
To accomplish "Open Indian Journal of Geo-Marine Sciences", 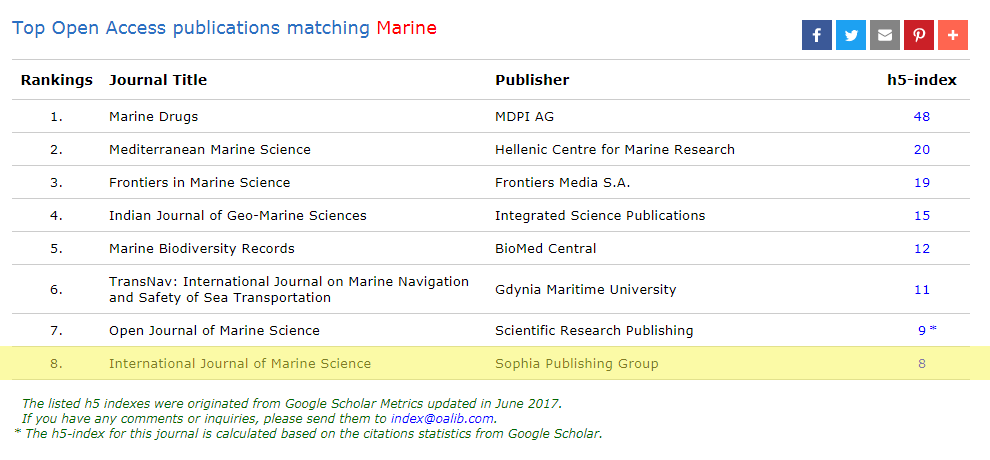I will tap(237, 216).
